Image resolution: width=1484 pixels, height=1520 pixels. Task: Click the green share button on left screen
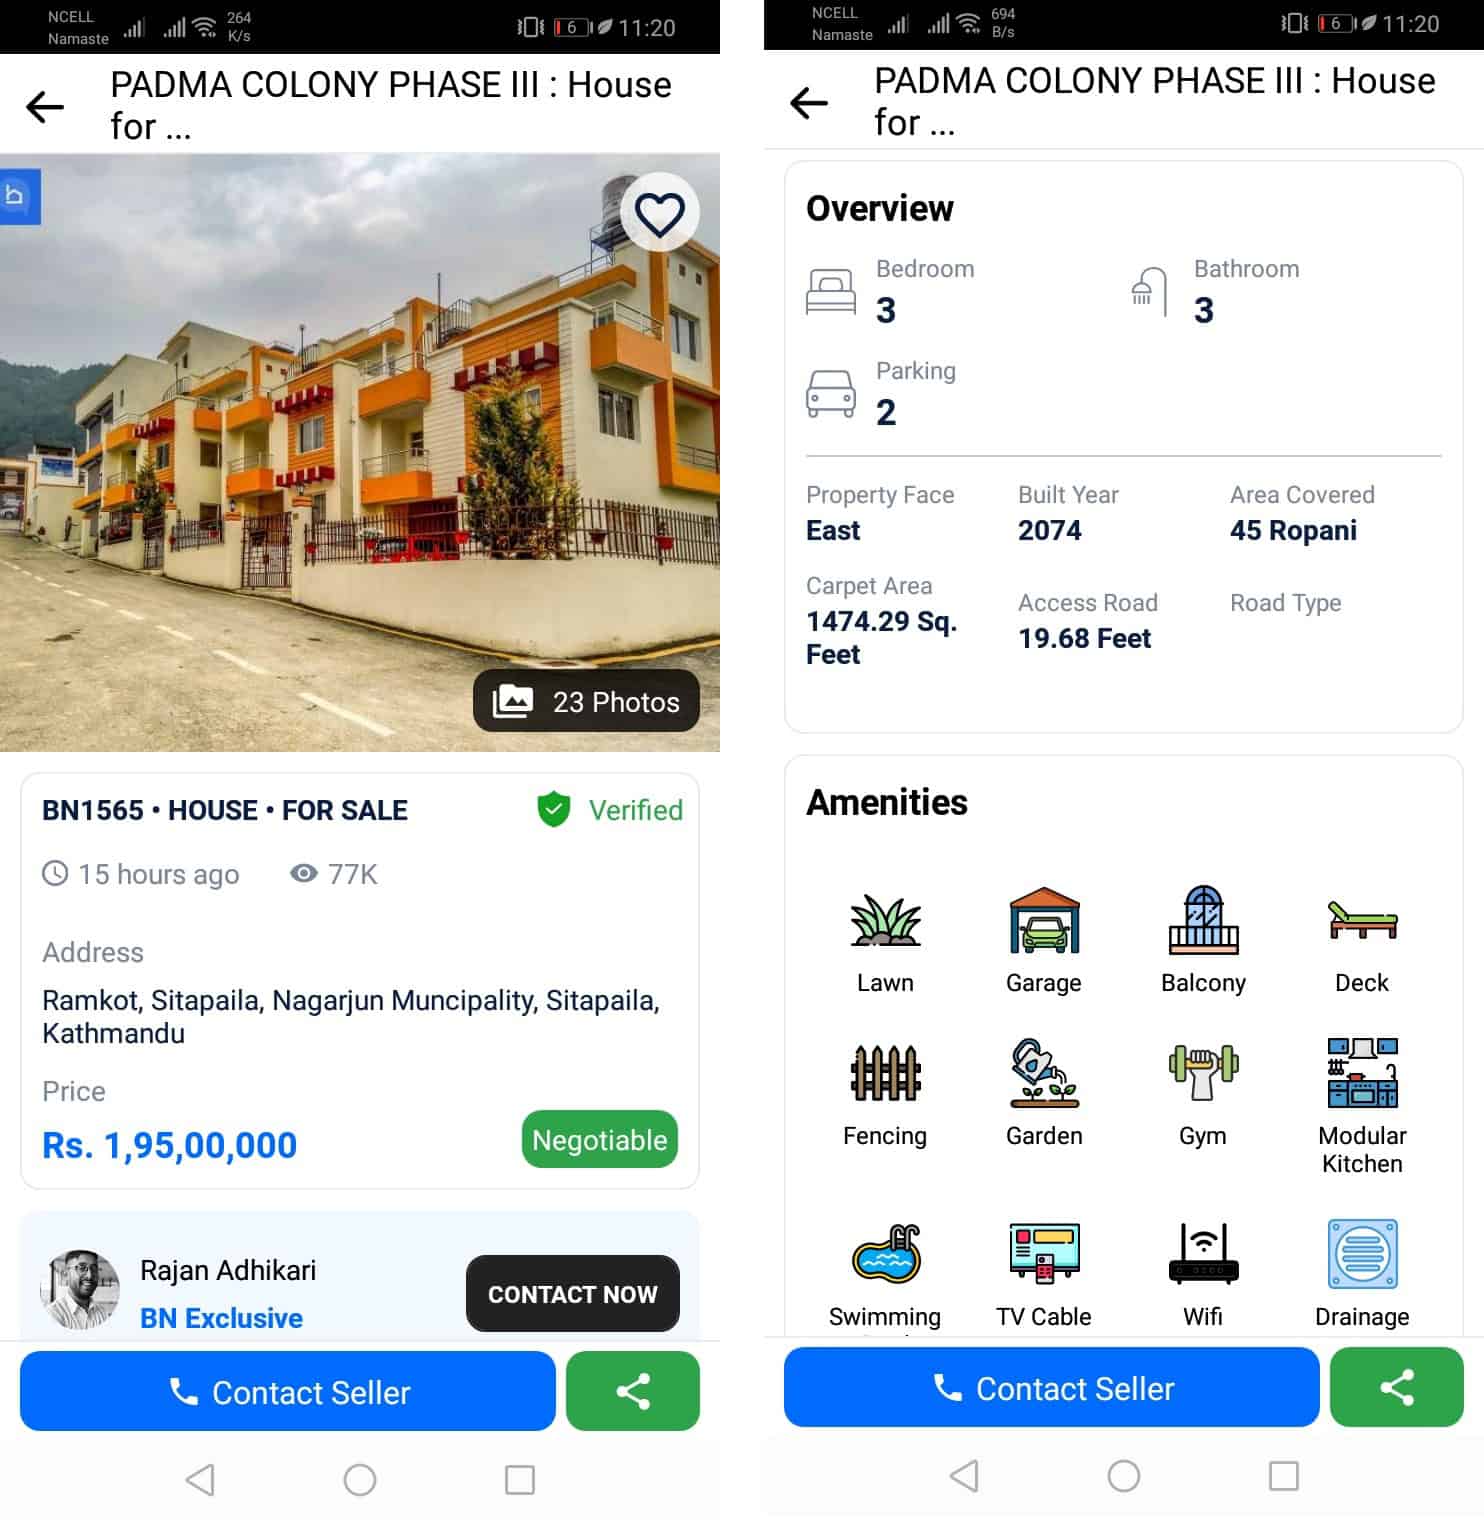click(633, 1391)
